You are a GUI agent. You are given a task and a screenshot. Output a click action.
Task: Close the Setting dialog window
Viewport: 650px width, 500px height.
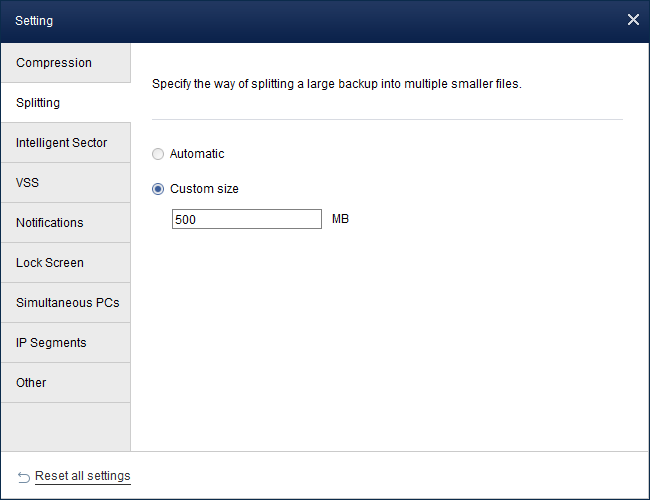point(632,20)
